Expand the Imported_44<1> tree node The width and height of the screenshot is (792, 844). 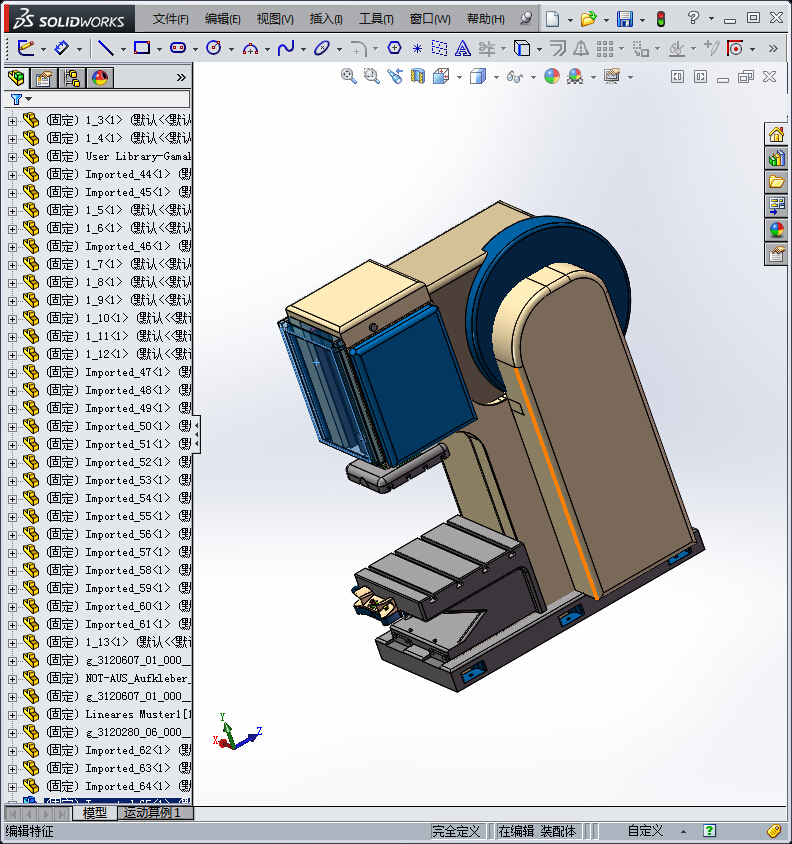pyautogui.click(x=12, y=175)
